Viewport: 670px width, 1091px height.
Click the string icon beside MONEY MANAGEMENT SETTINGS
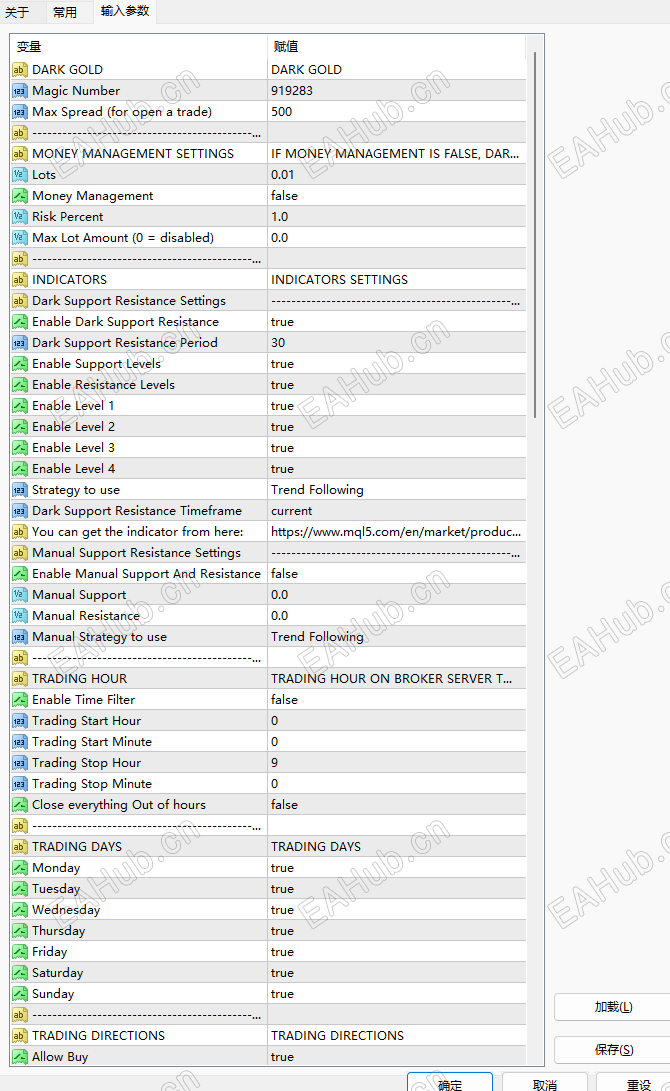(x=19, y=154)
